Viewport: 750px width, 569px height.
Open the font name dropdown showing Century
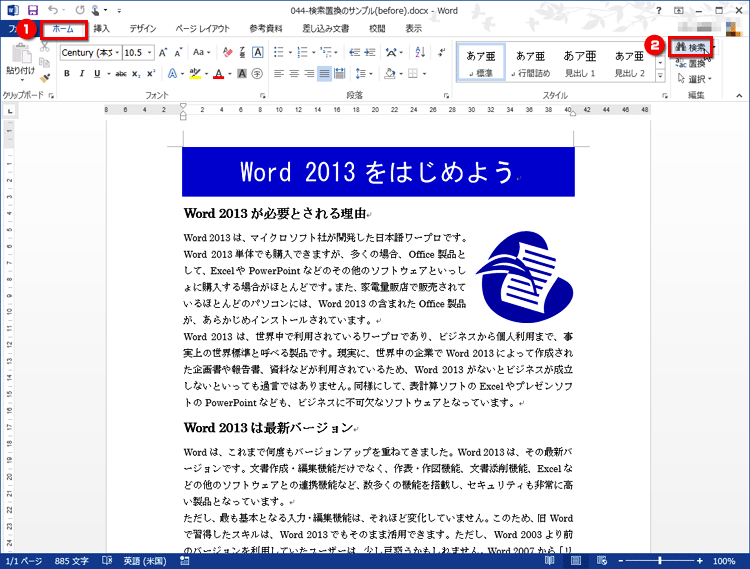117,53
